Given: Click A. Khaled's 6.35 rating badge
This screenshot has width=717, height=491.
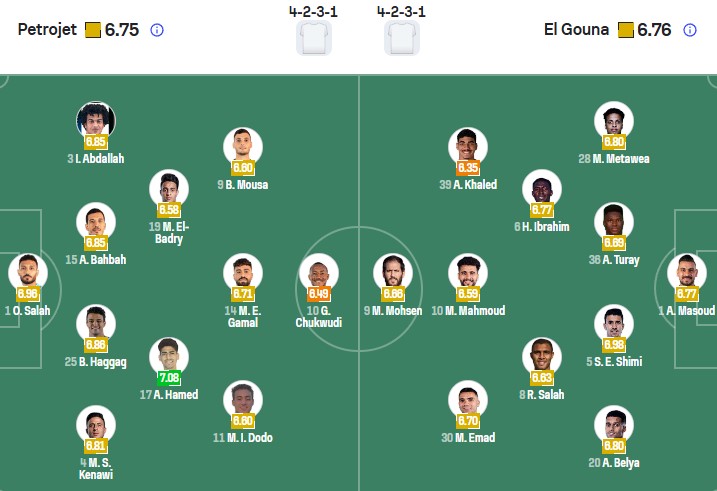Looking at the screenshot, I should click(468, 168).
